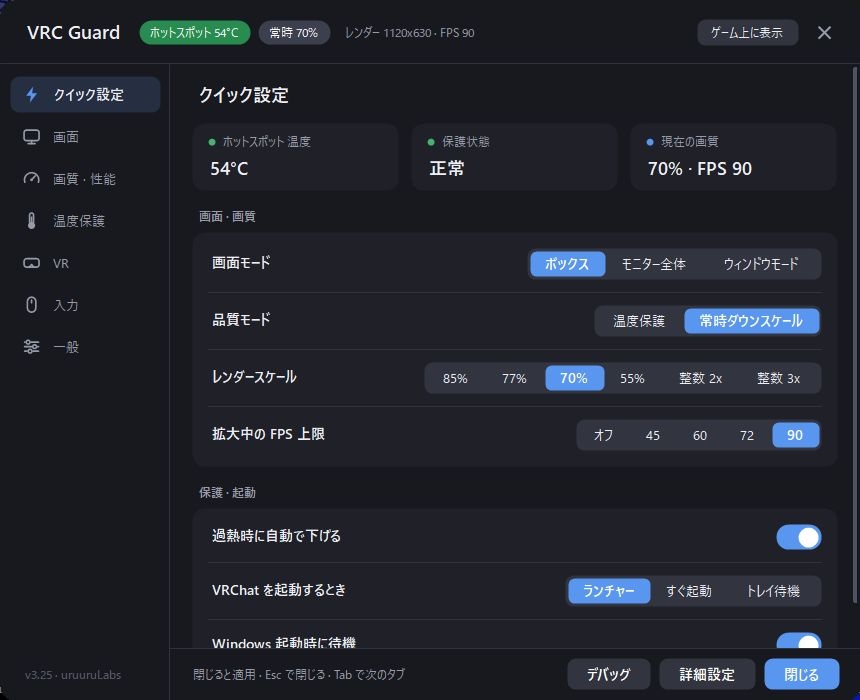This screenshot has height=700, width=860.
Task: Select ランチャー launch option
Action: tap(609, 591)
